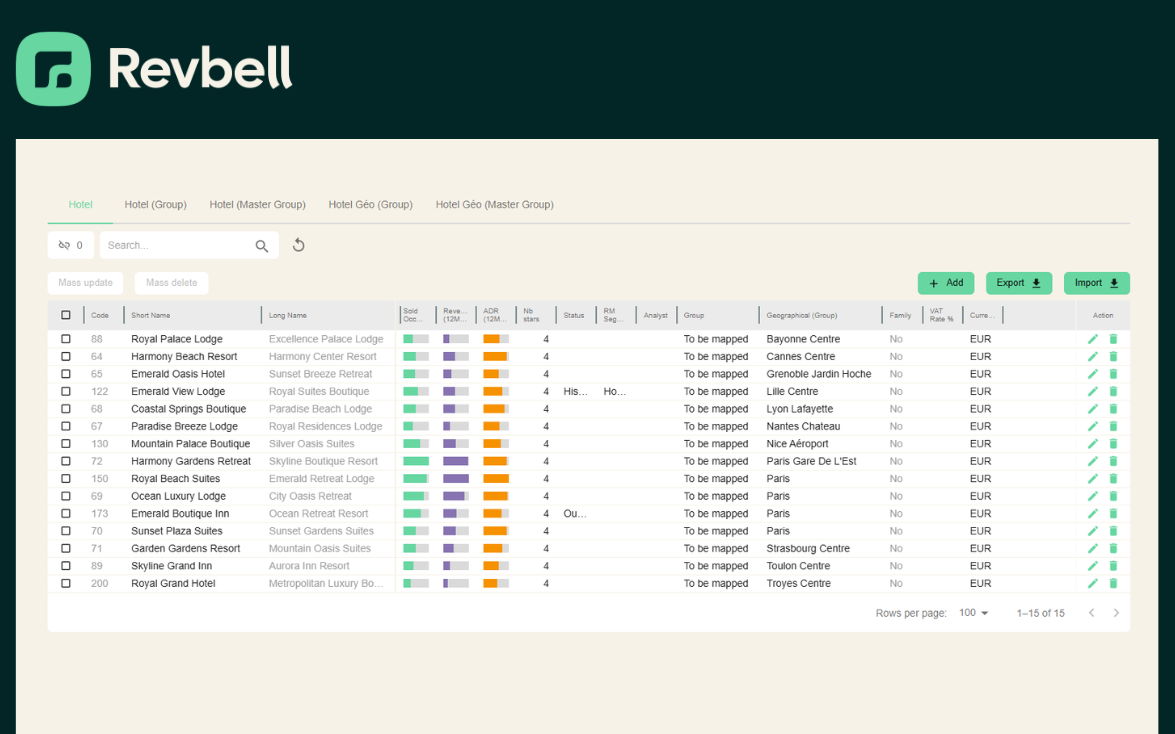Sort by the Geographical (Group) column header
The height and width of the screenshot is (734, 1175).
coord(801,315)
